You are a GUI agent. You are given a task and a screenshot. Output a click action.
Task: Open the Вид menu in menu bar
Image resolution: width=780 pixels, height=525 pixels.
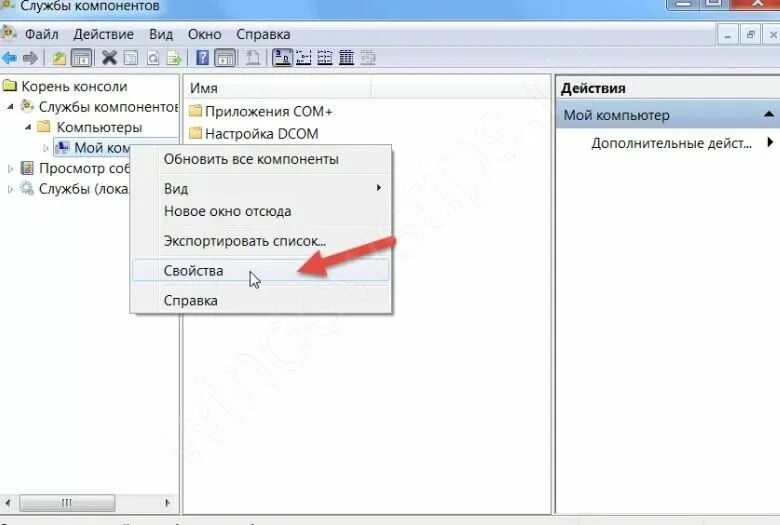coord(161,34)
